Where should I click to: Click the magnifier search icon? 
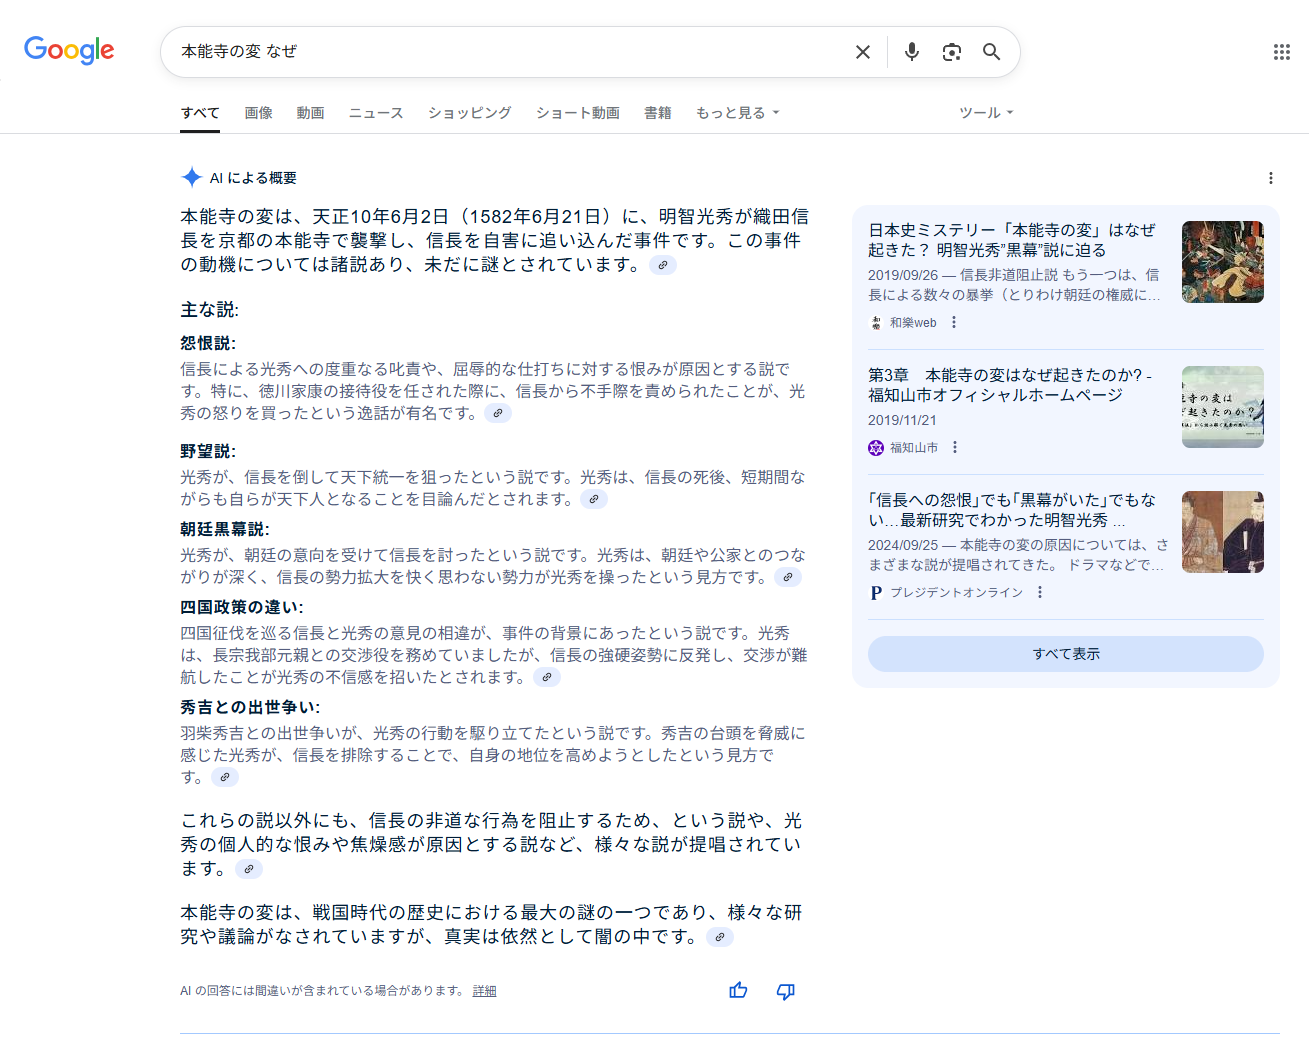[991, 52]
